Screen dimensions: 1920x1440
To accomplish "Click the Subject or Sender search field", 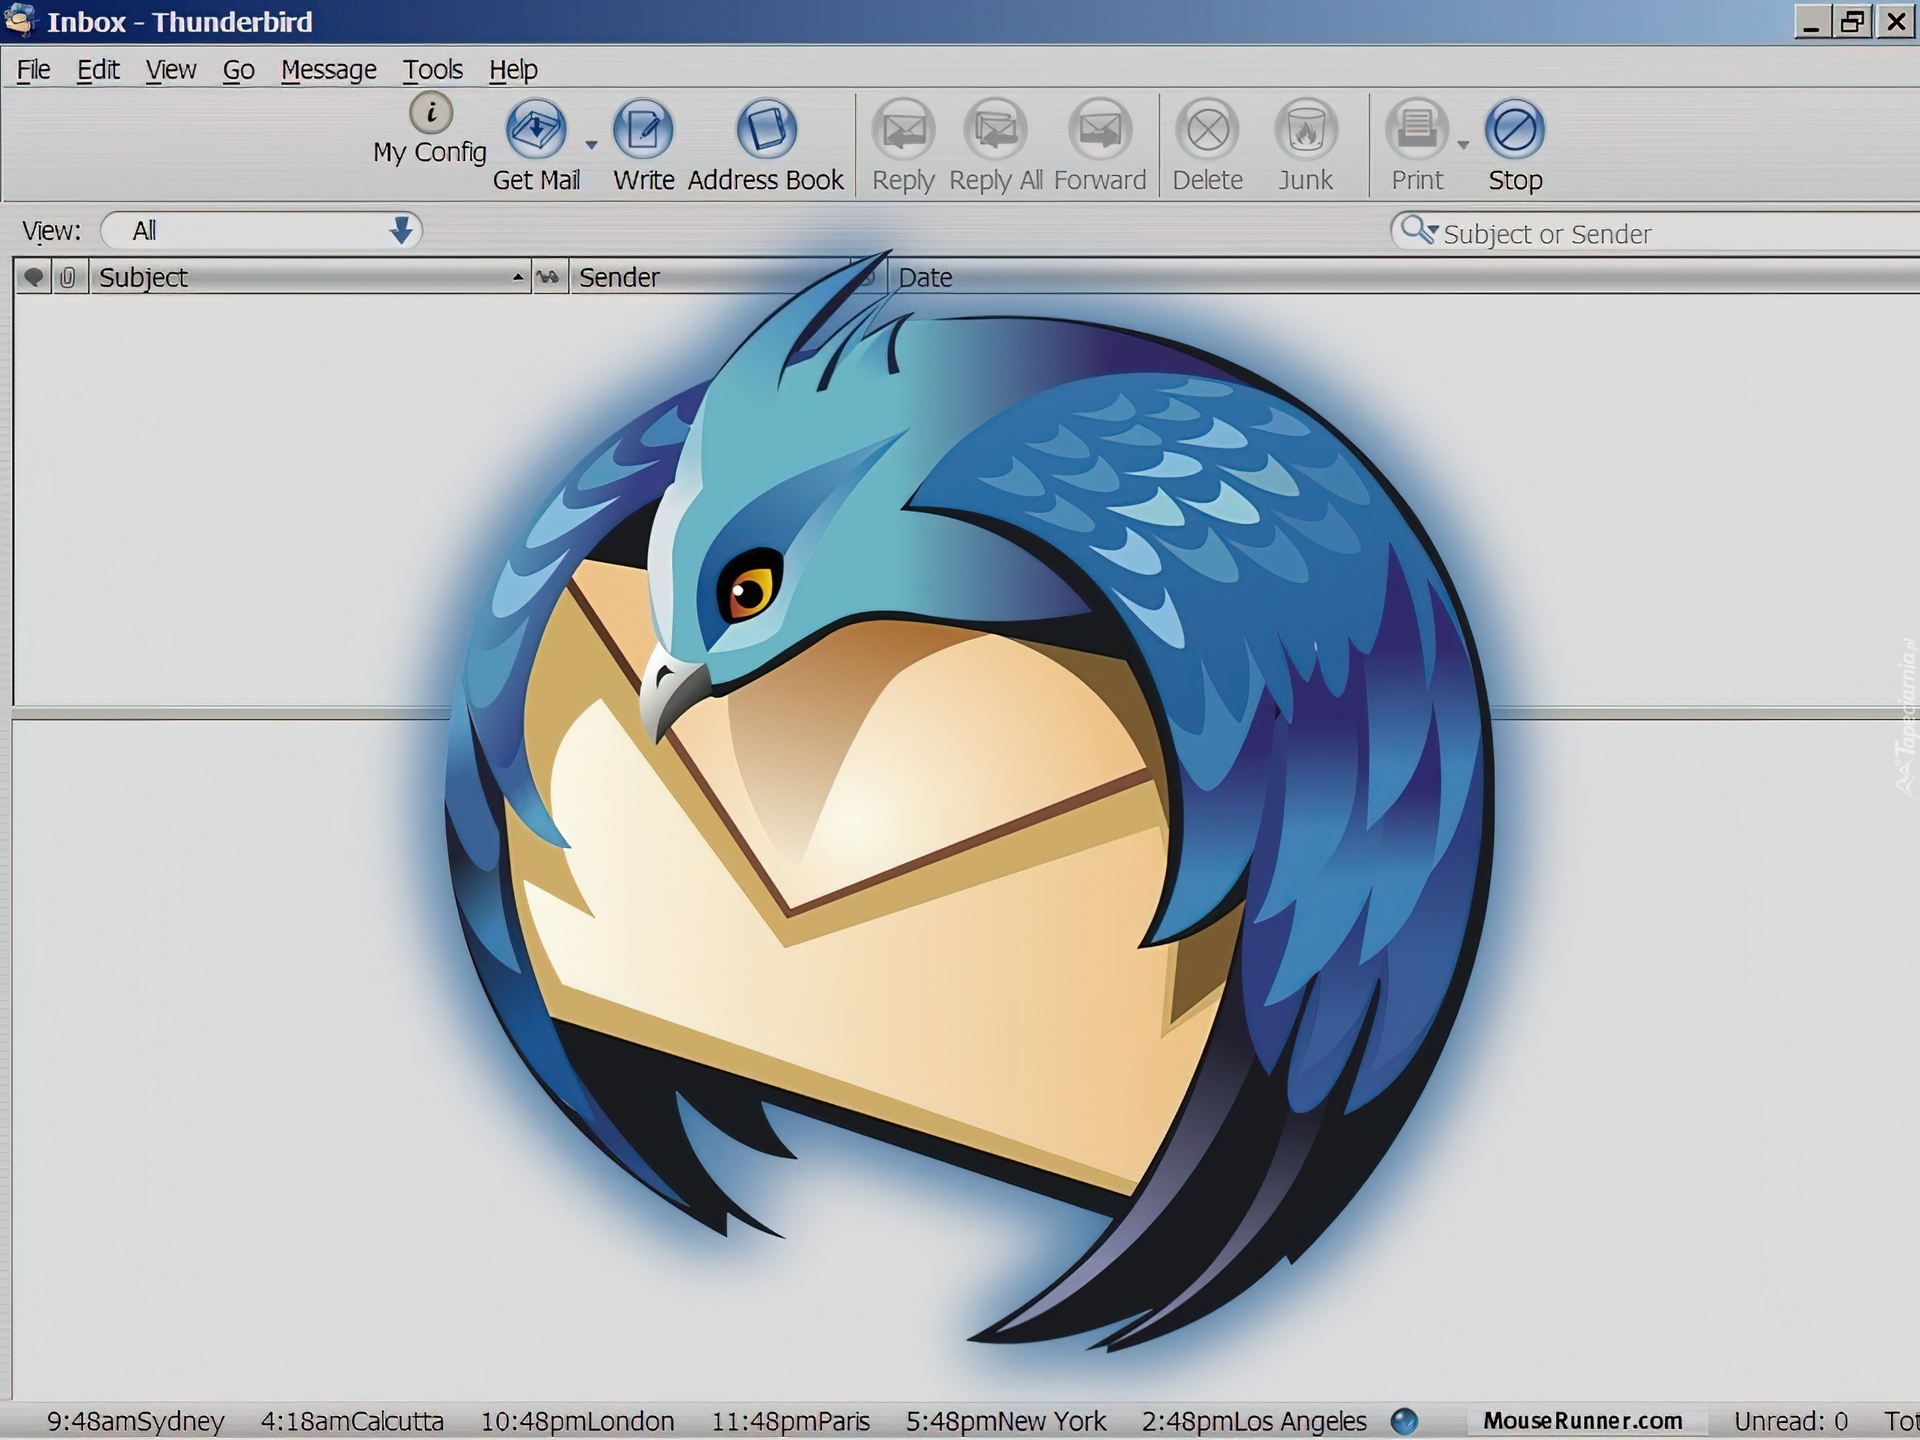I will click(x=1660, y=234).
